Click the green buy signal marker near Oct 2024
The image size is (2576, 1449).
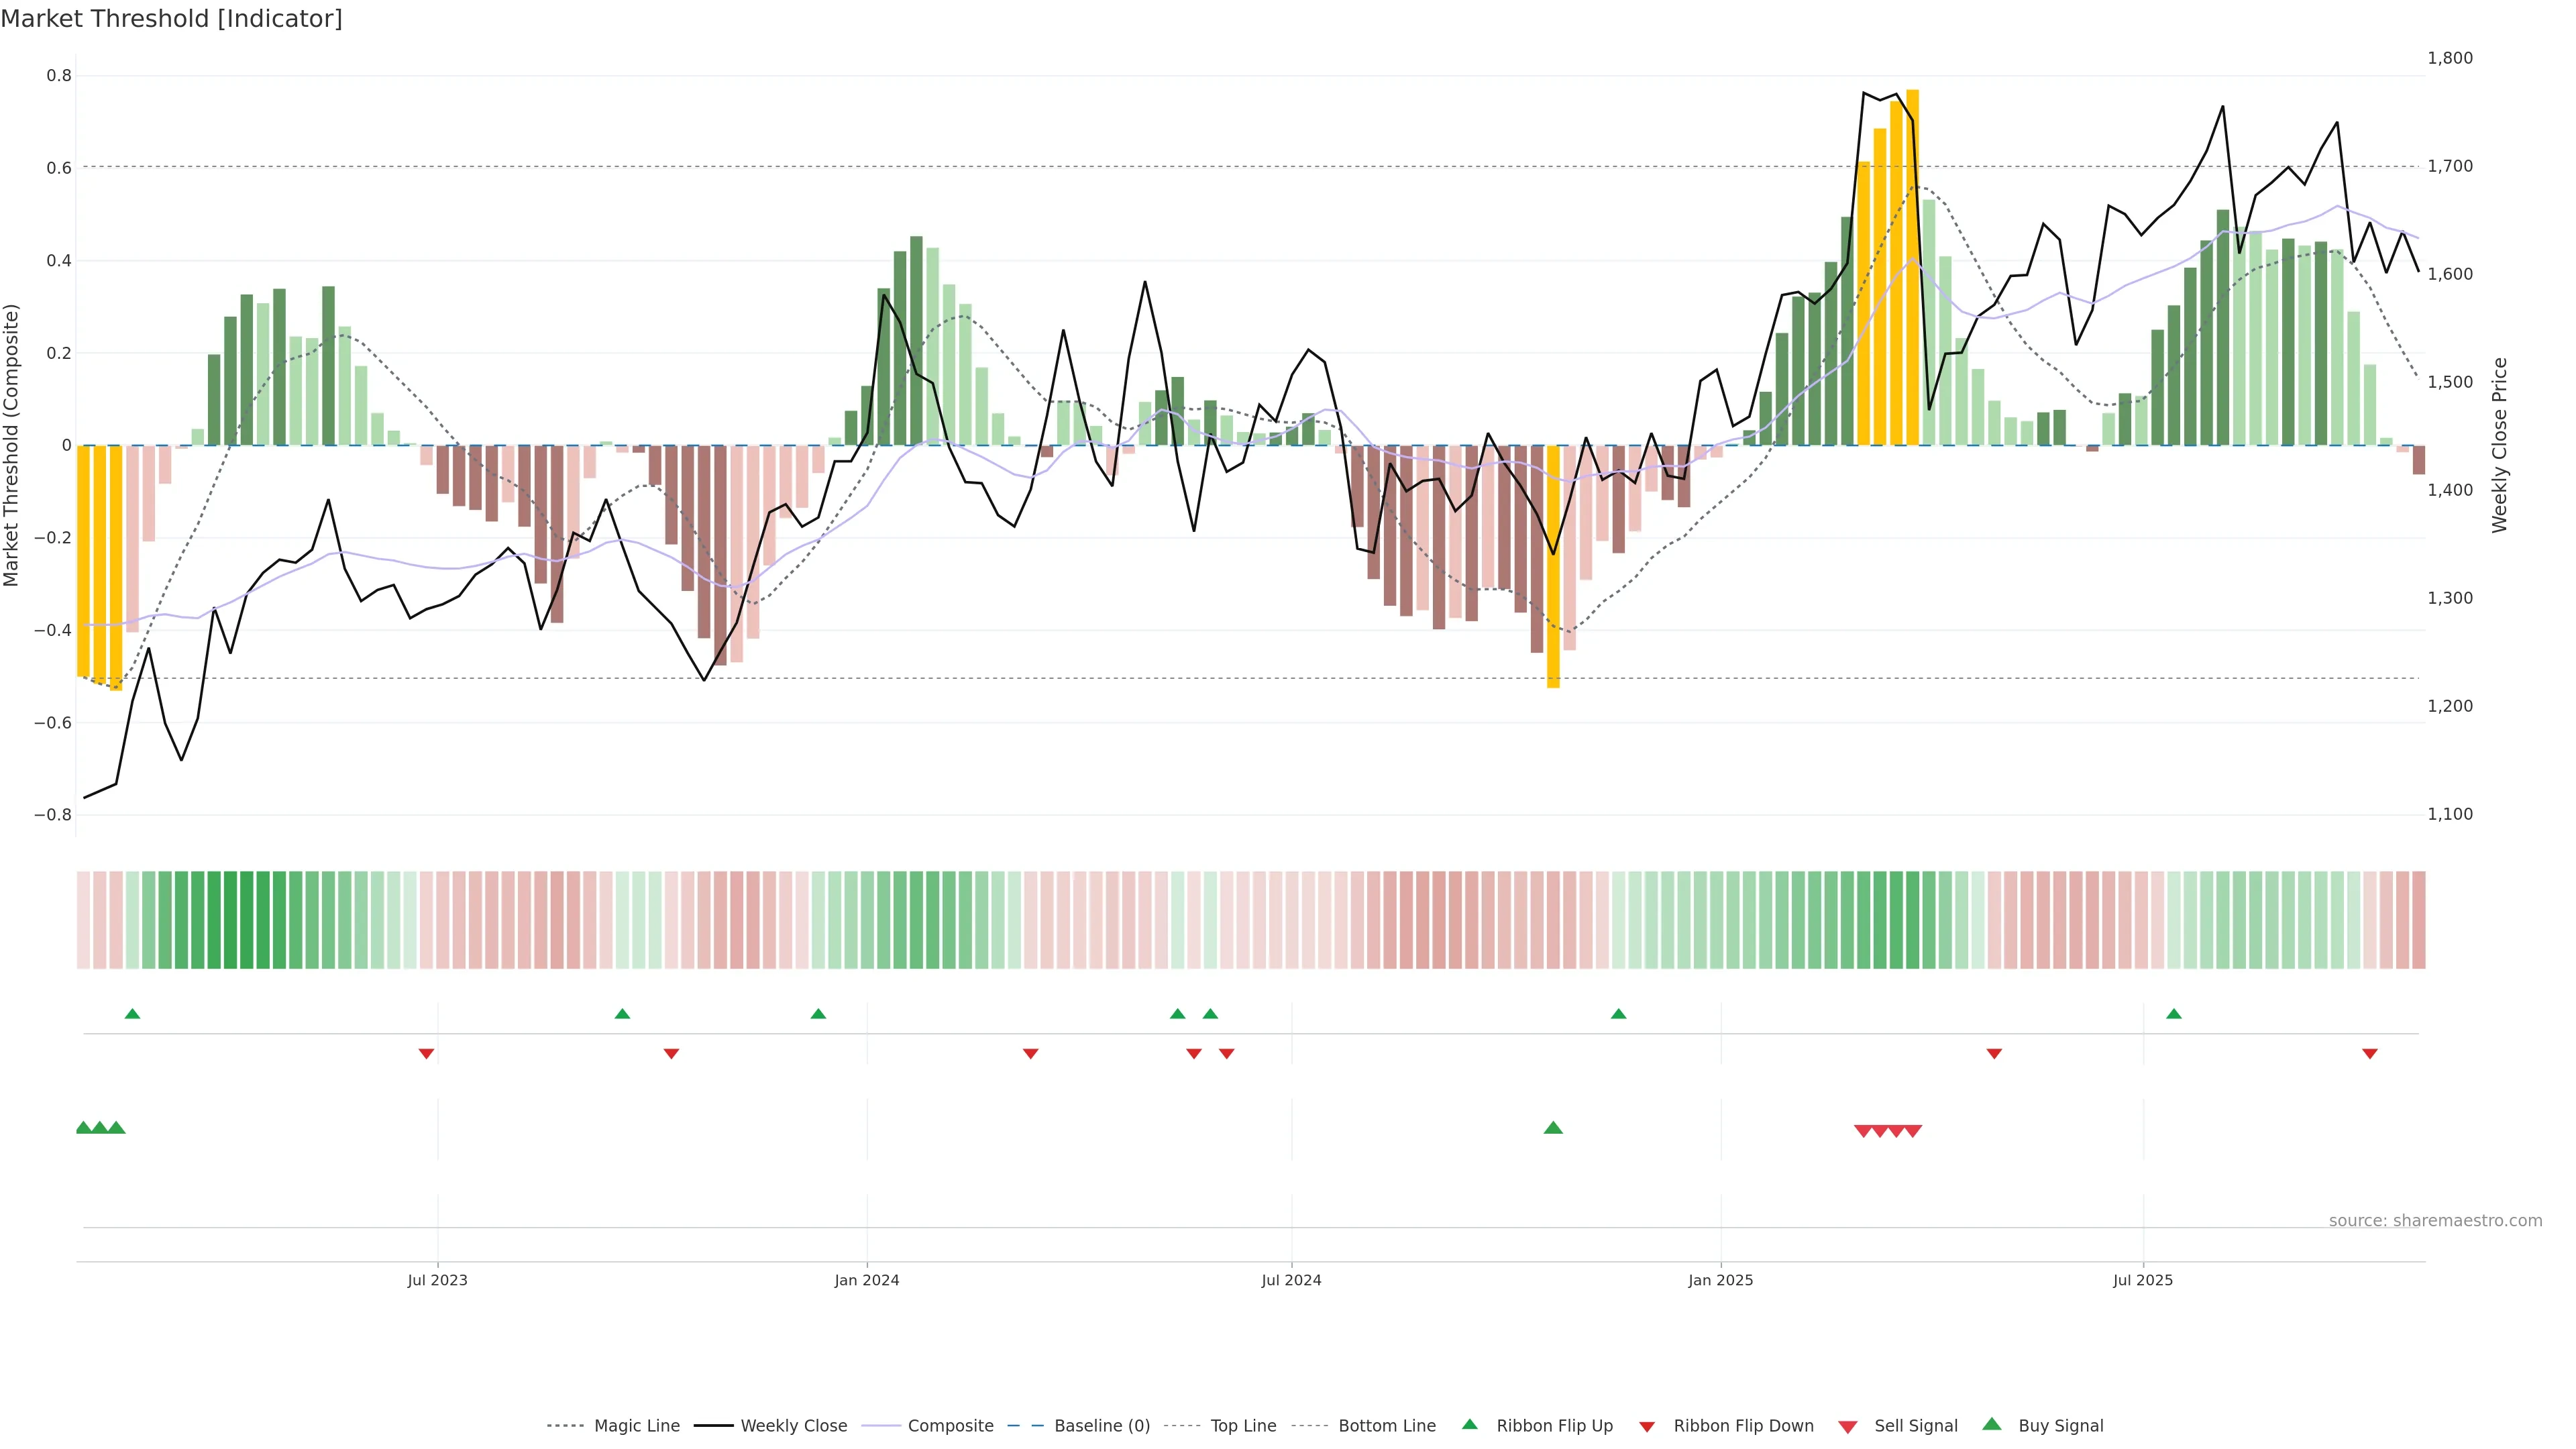tap(1553, 1128)
